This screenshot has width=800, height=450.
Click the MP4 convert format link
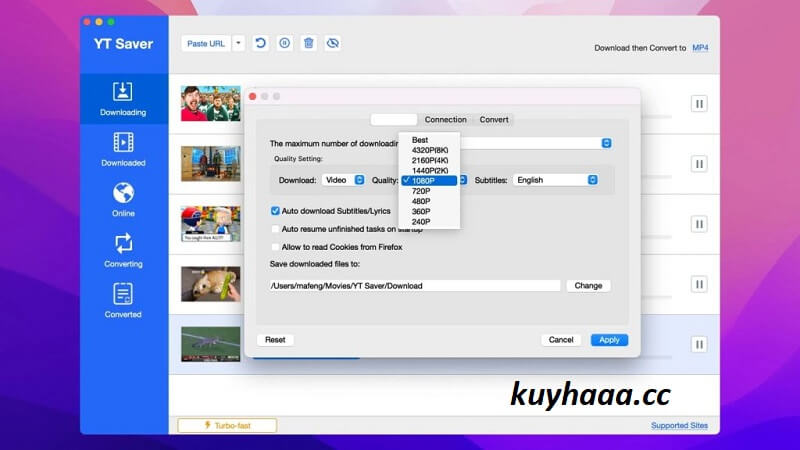(x=700, y=48)
